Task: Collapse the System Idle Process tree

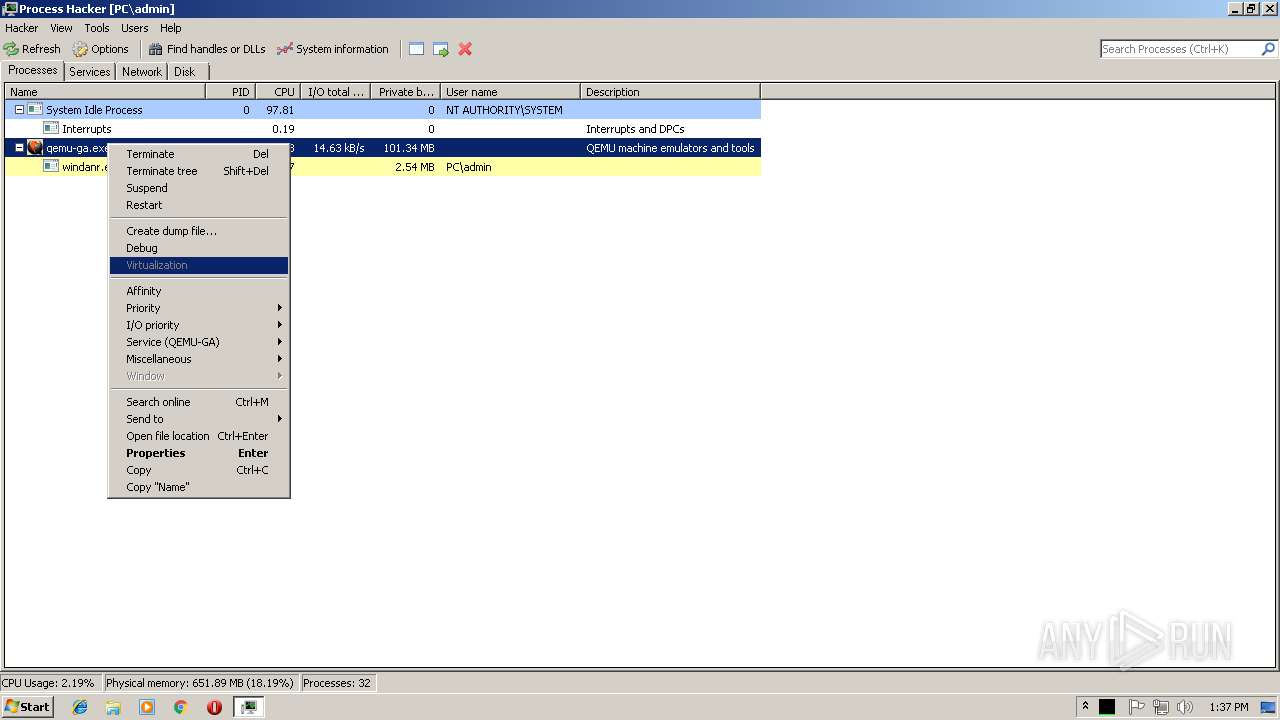Action: coord(19,110)
